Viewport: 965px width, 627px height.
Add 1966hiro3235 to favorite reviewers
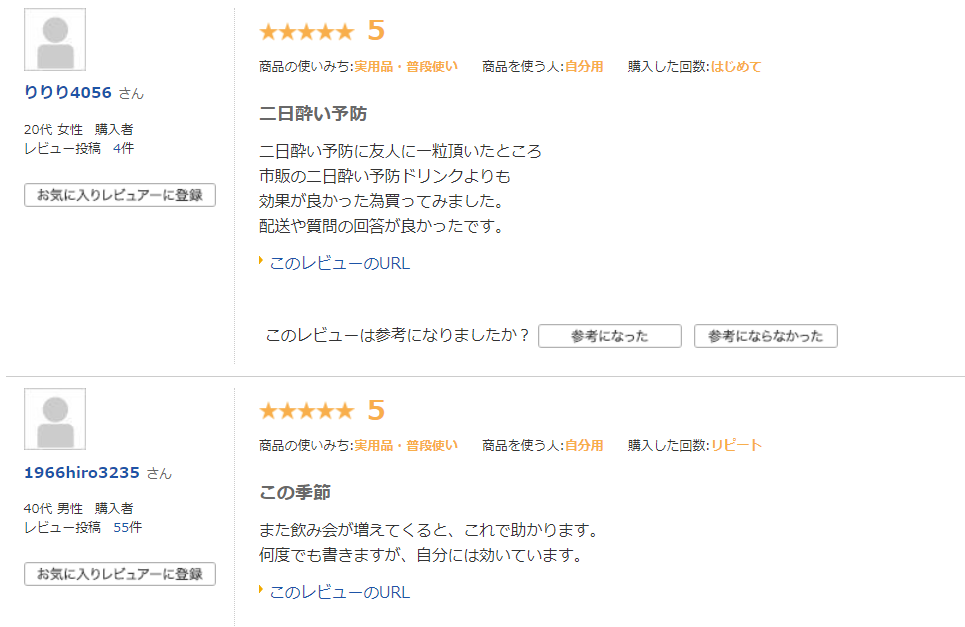[120, 574]
